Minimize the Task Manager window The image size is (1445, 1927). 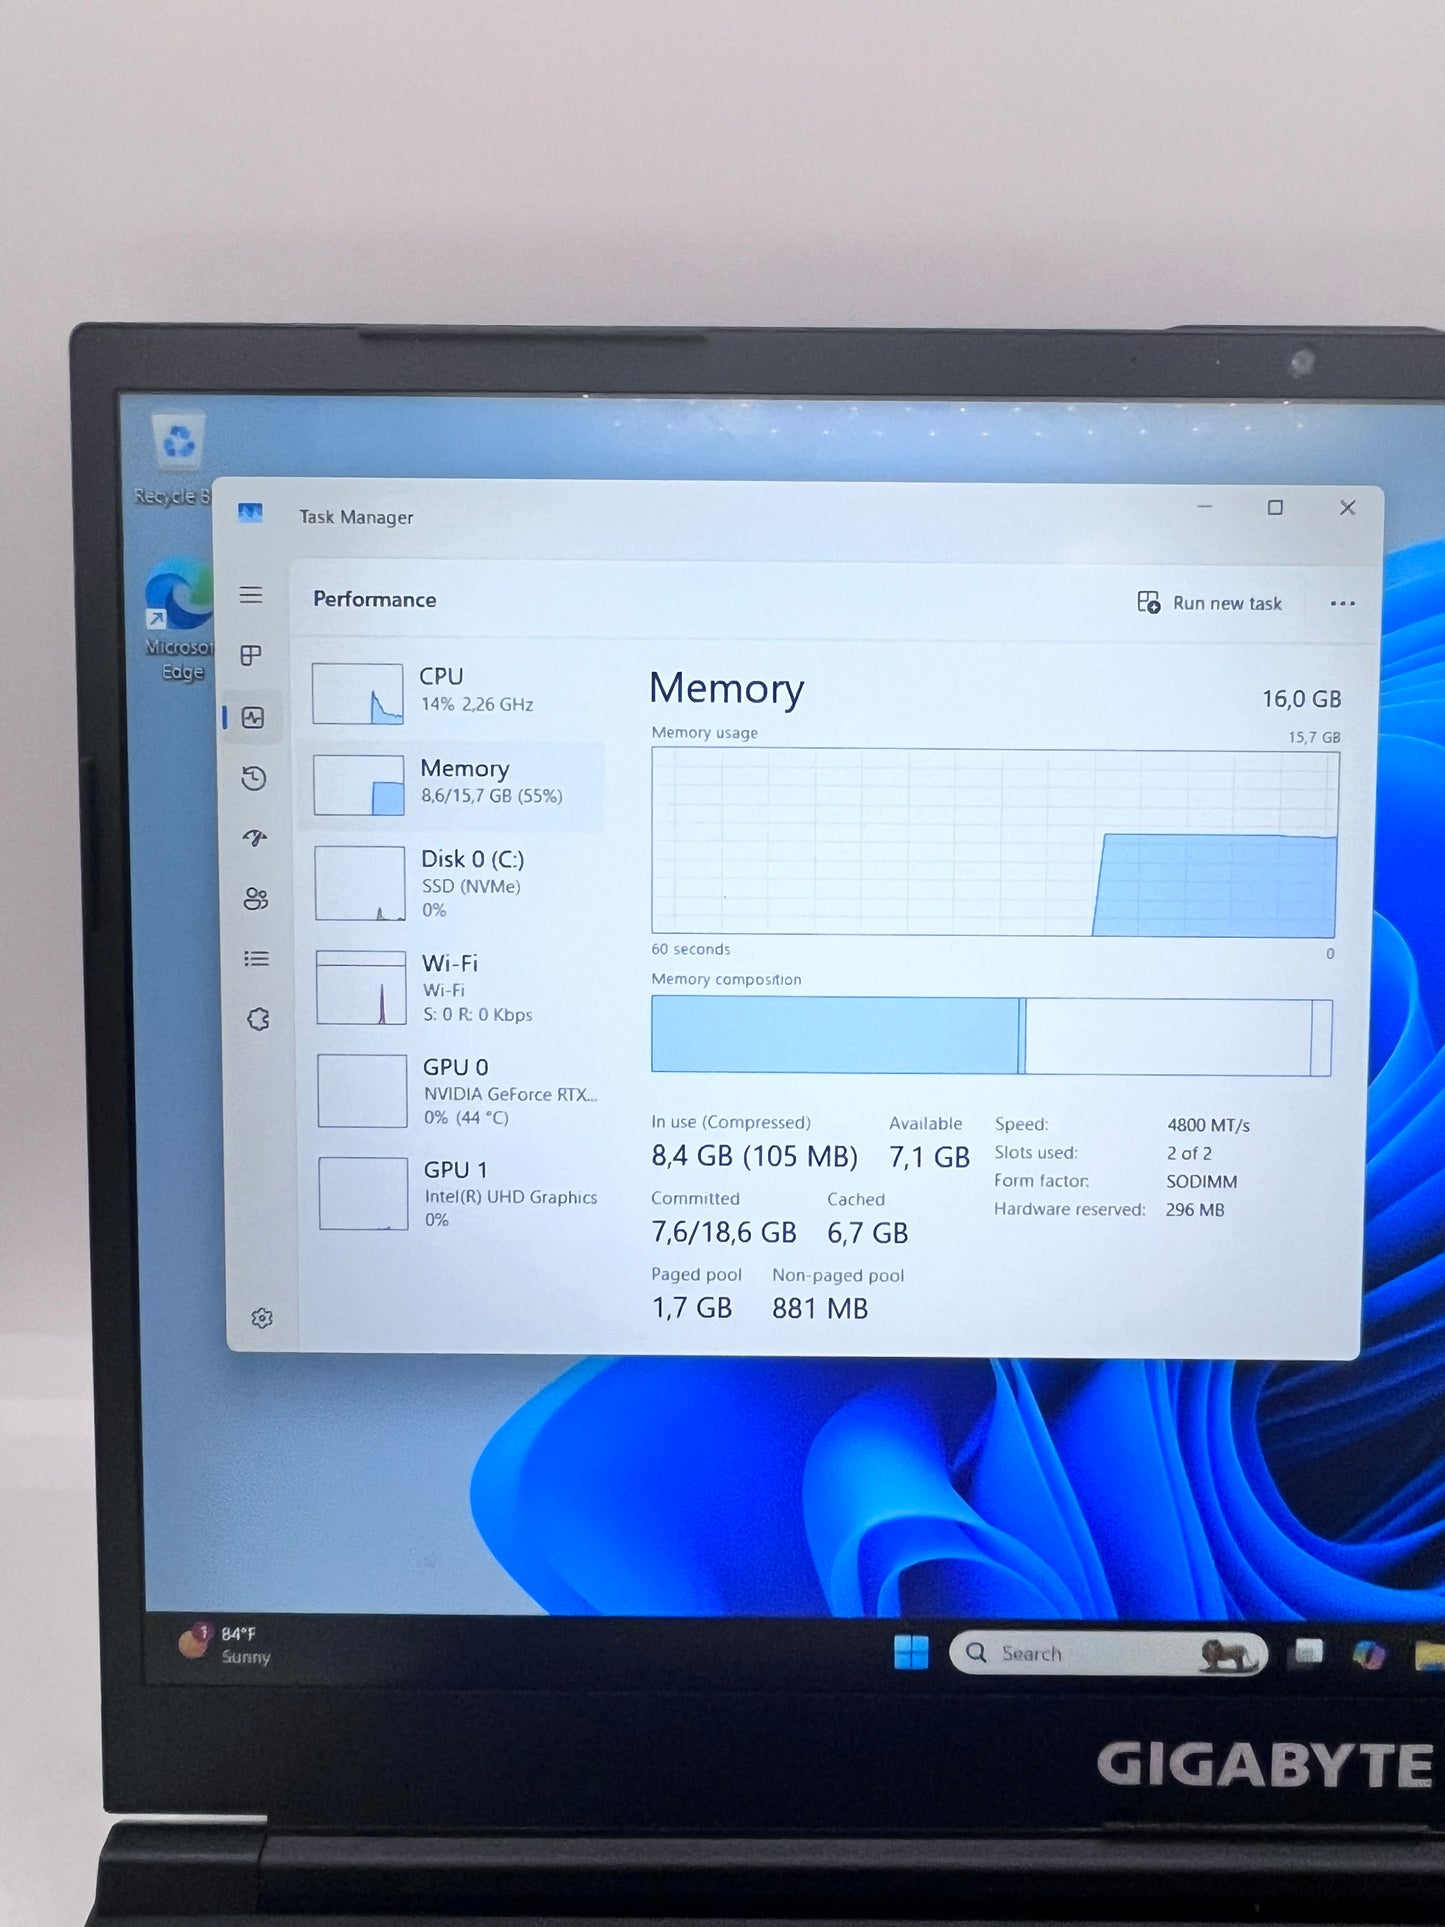[x=1205, y=507]
